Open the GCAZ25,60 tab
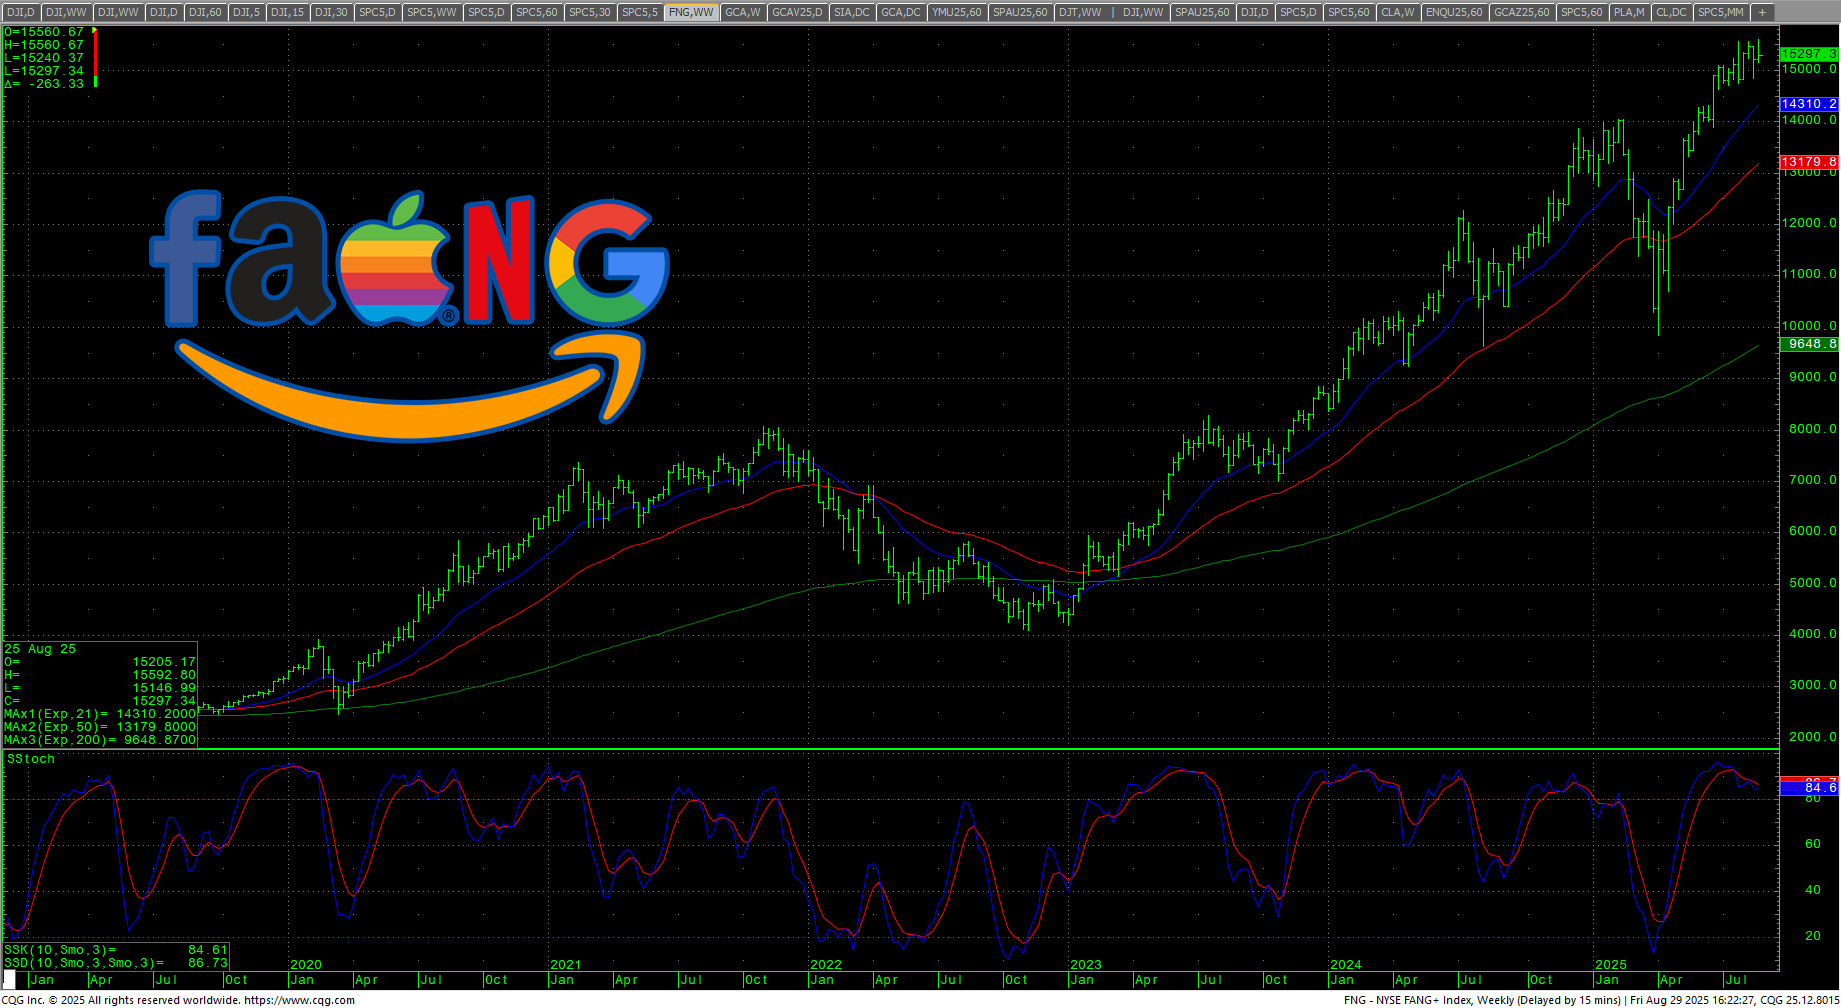Image resolution: width=1841 pixels, height=1008 pixels. 1521,12
